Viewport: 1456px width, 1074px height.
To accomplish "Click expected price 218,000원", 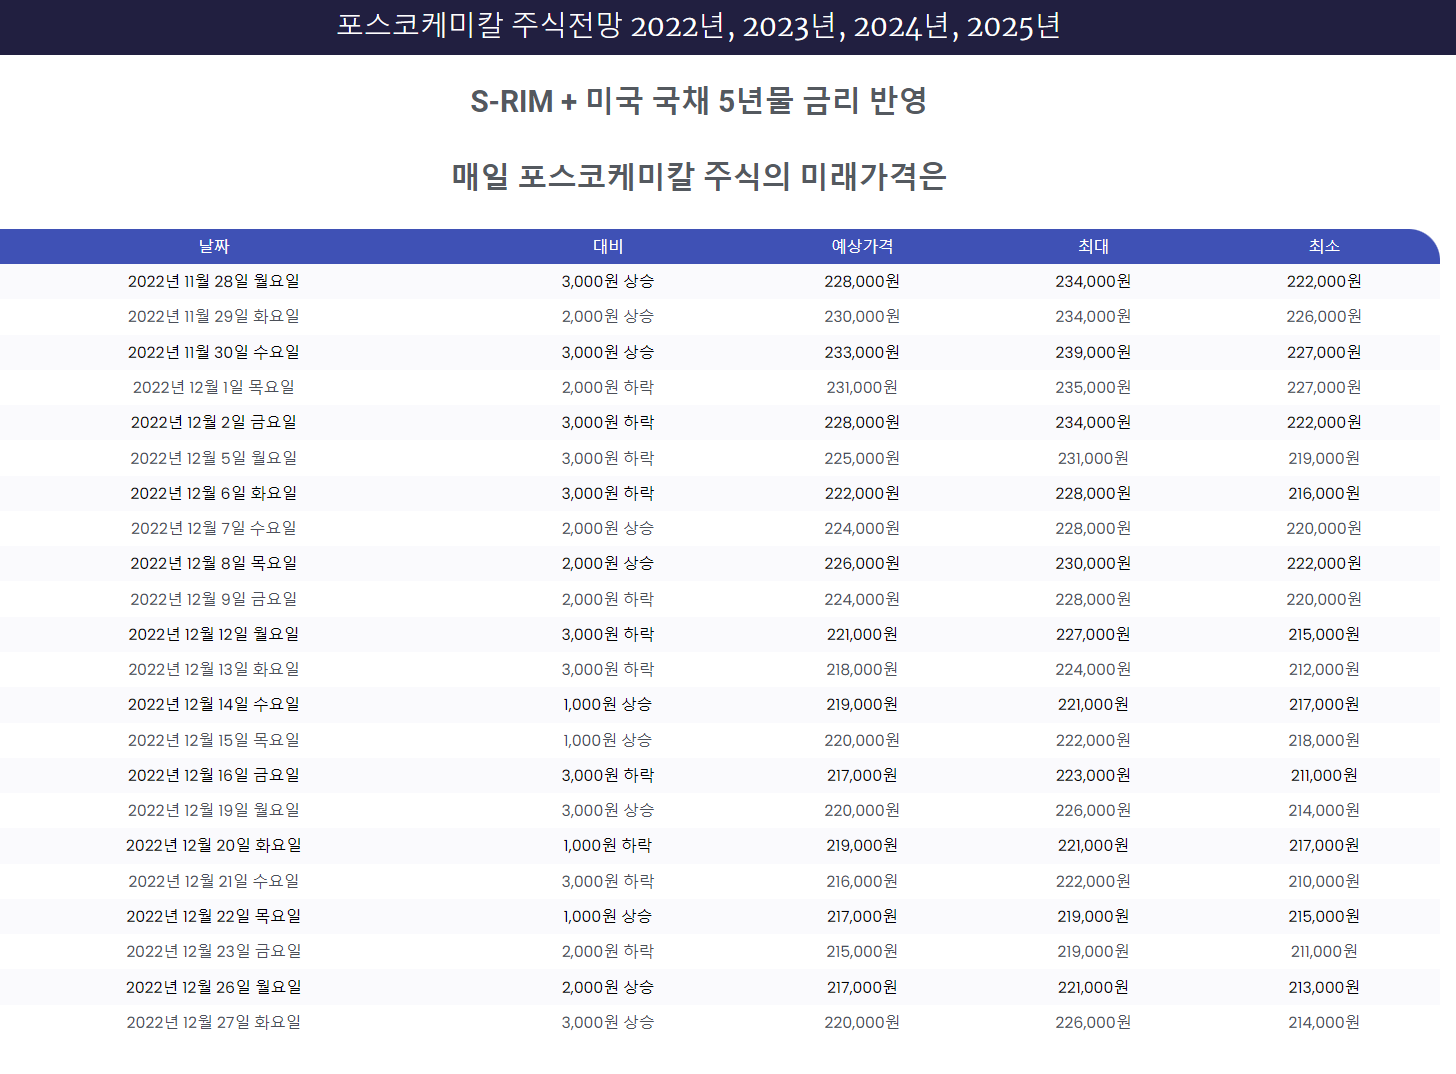I will (x=862, y=669).
